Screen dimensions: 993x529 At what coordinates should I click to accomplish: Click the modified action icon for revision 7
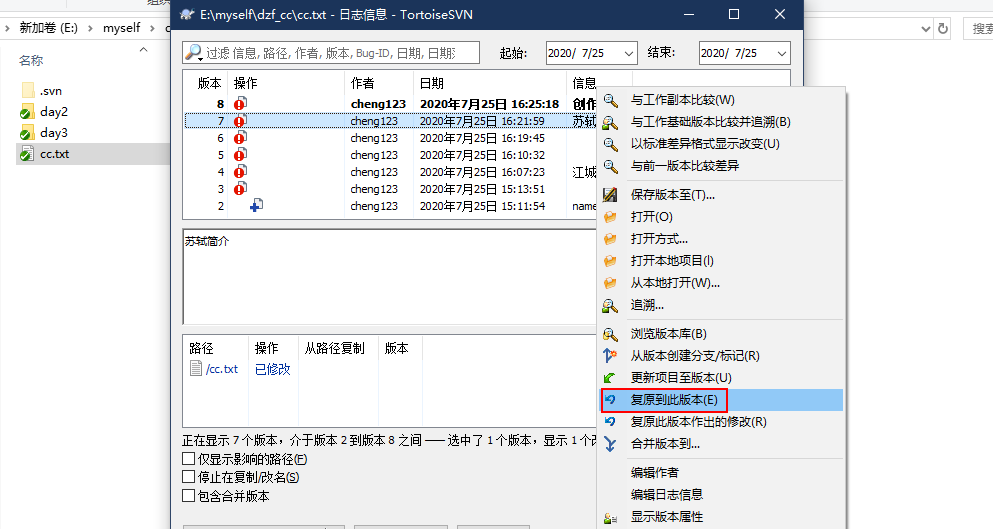click(240, 121)
